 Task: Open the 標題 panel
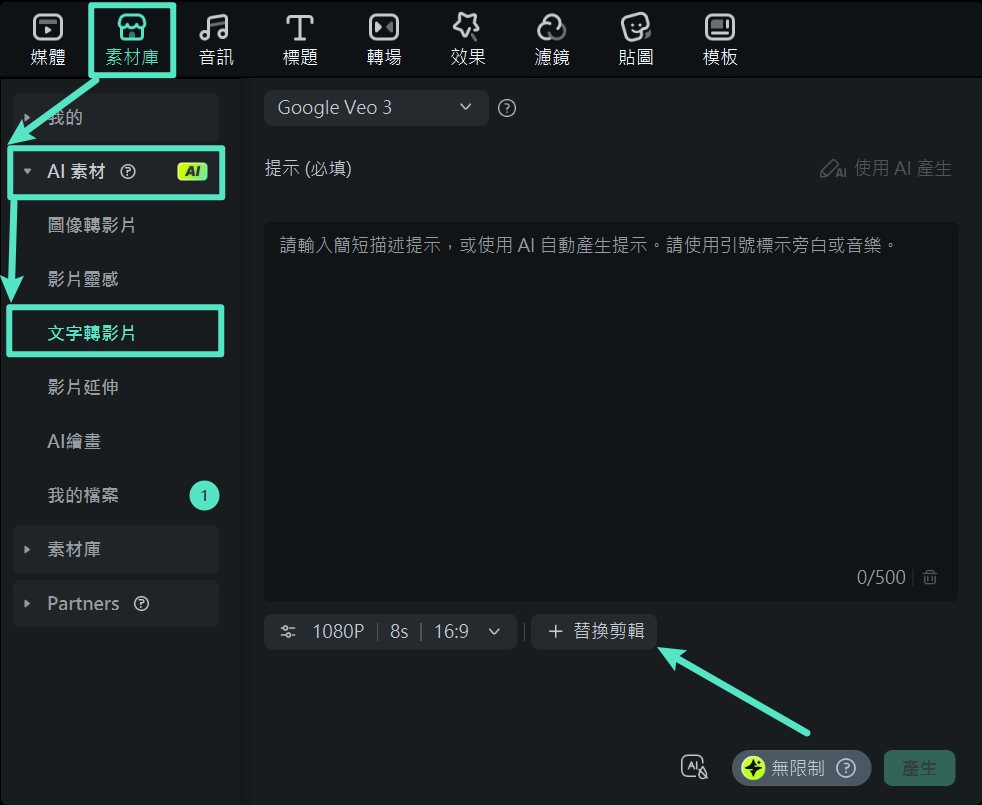(x=299, y=38)
